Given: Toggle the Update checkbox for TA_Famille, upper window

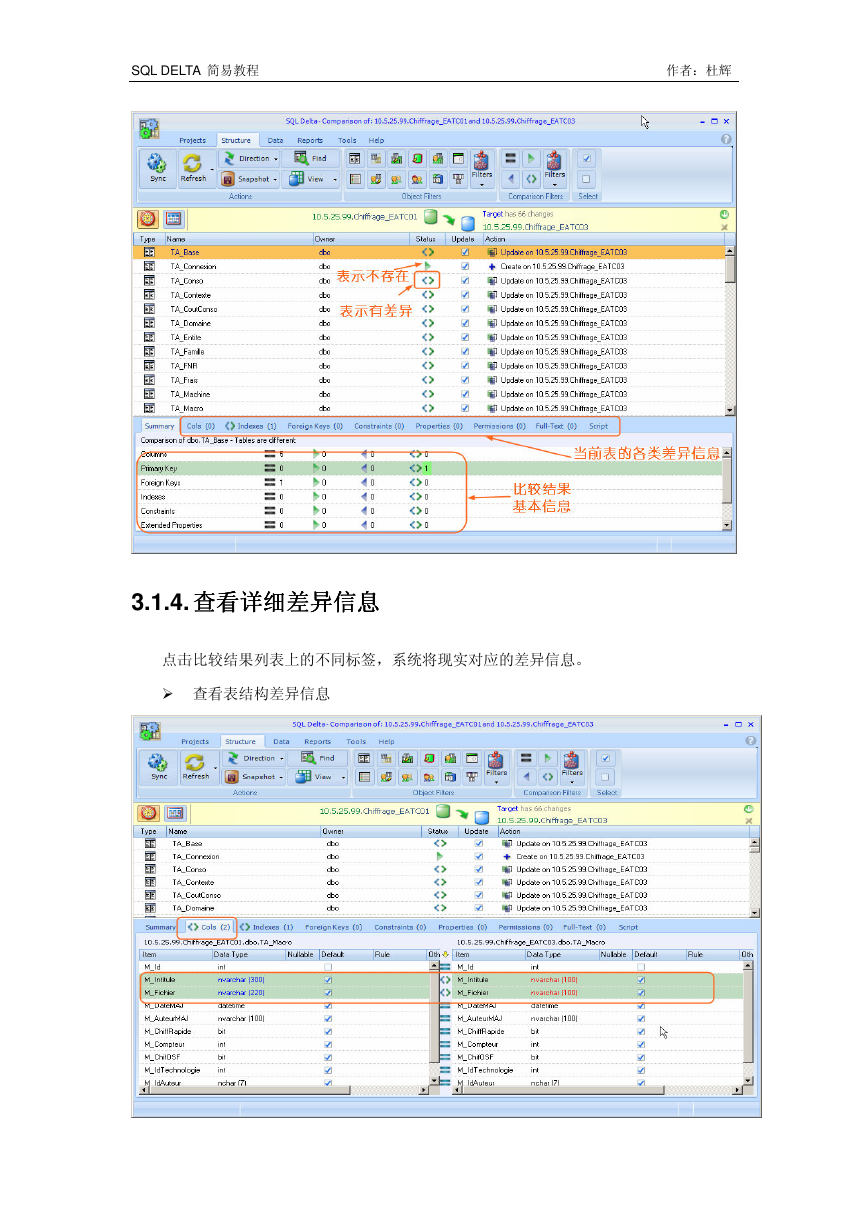Looking at the screenshot, I should click(464, 352).
